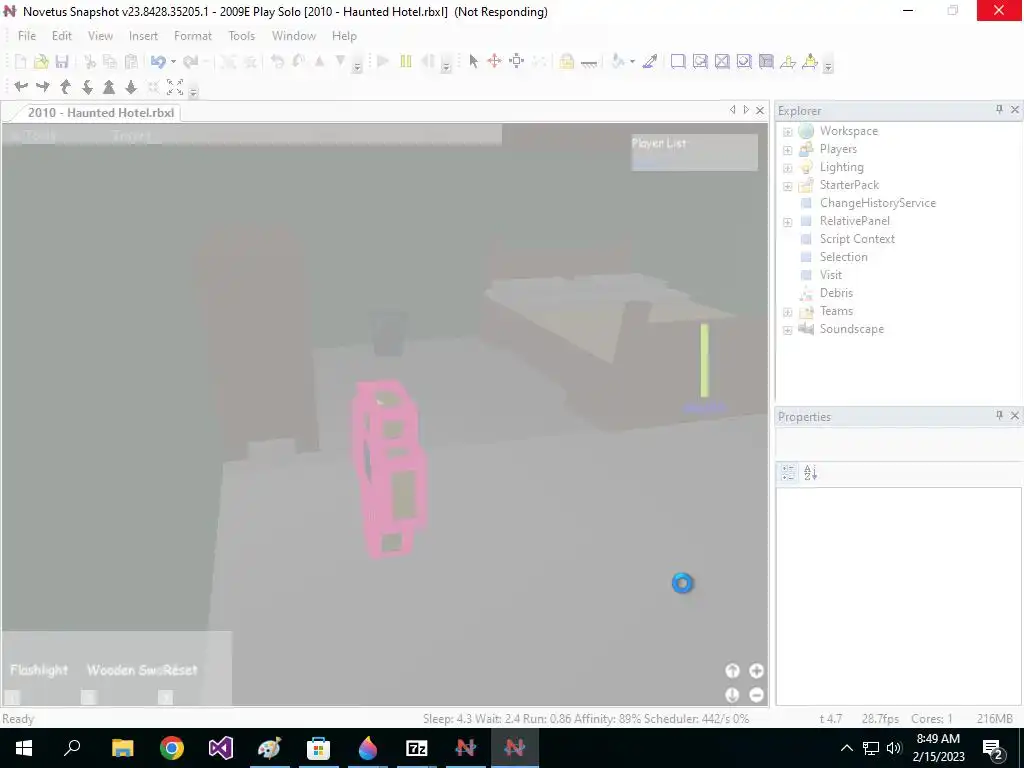This screenshot has height=768, width=1024.
Task: Zoom in using viewport plus button
Action: [756, 671]
